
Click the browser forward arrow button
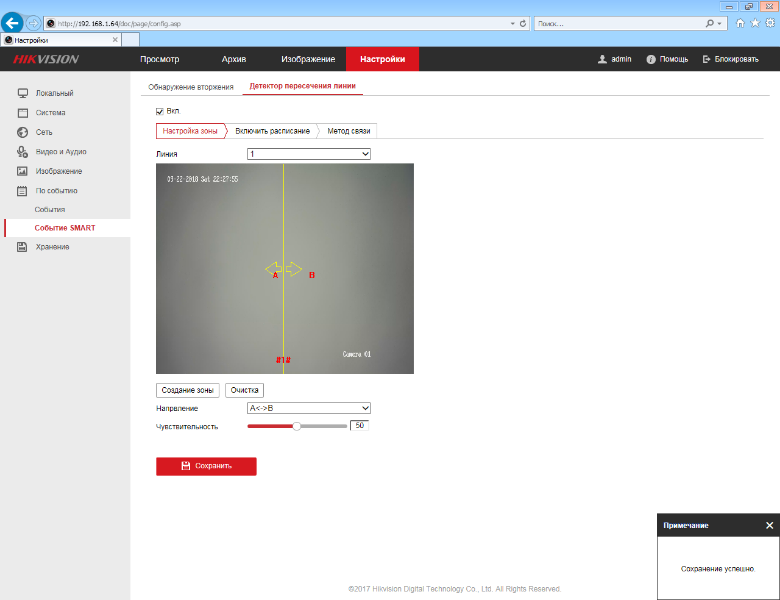pos(33,23)
